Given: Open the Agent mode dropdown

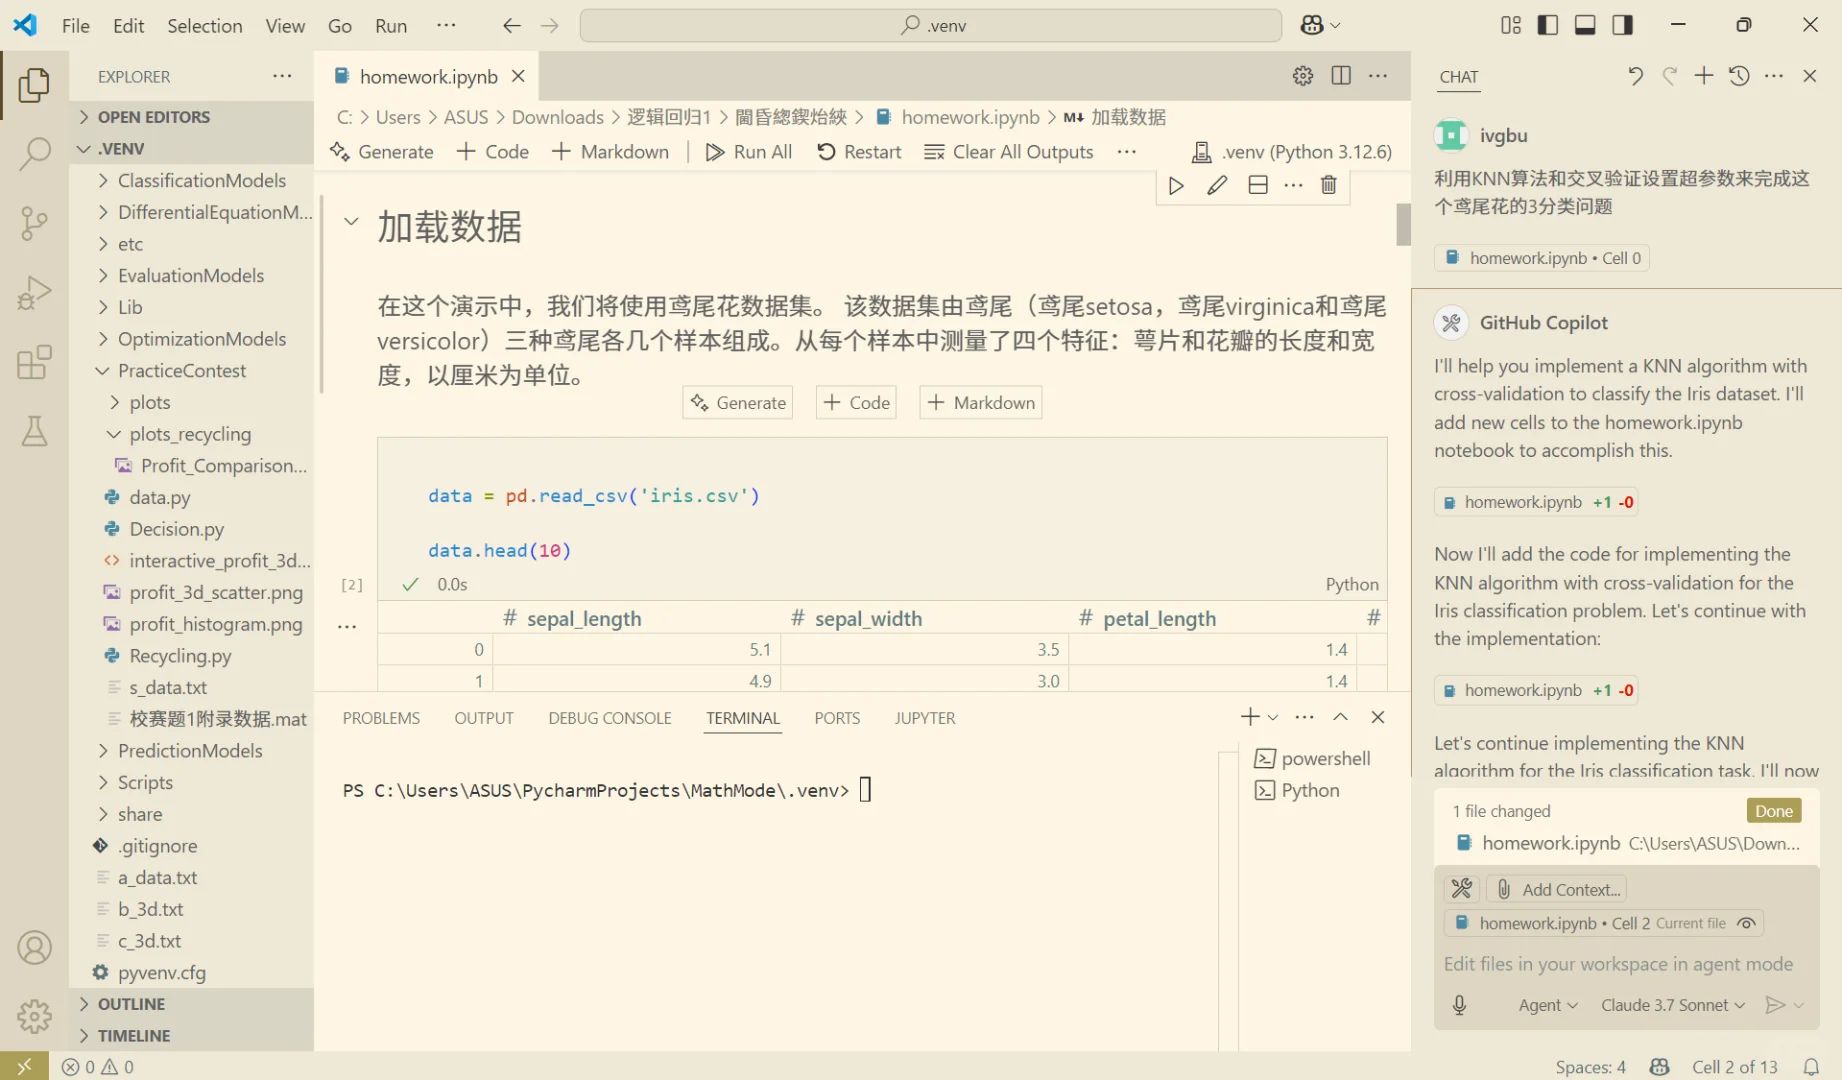Looking at the screenshot, I should [1548, 1005].
